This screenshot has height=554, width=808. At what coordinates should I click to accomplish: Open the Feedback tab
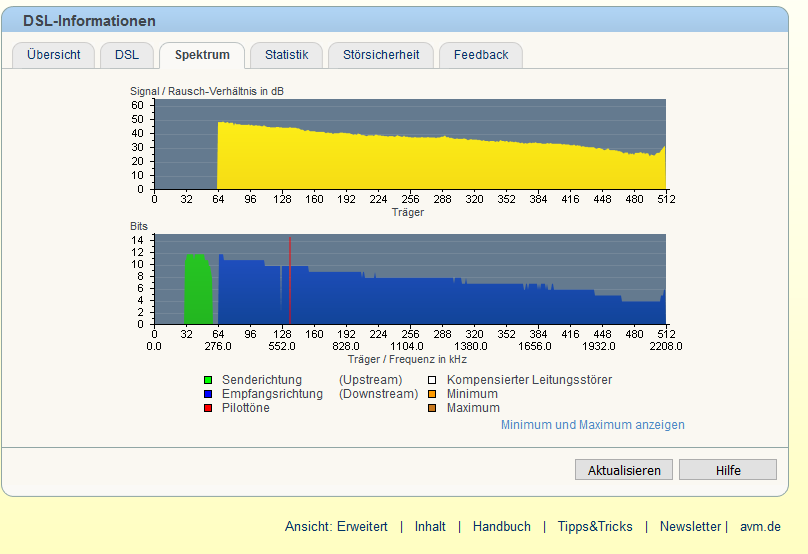(x=481, y=55)
